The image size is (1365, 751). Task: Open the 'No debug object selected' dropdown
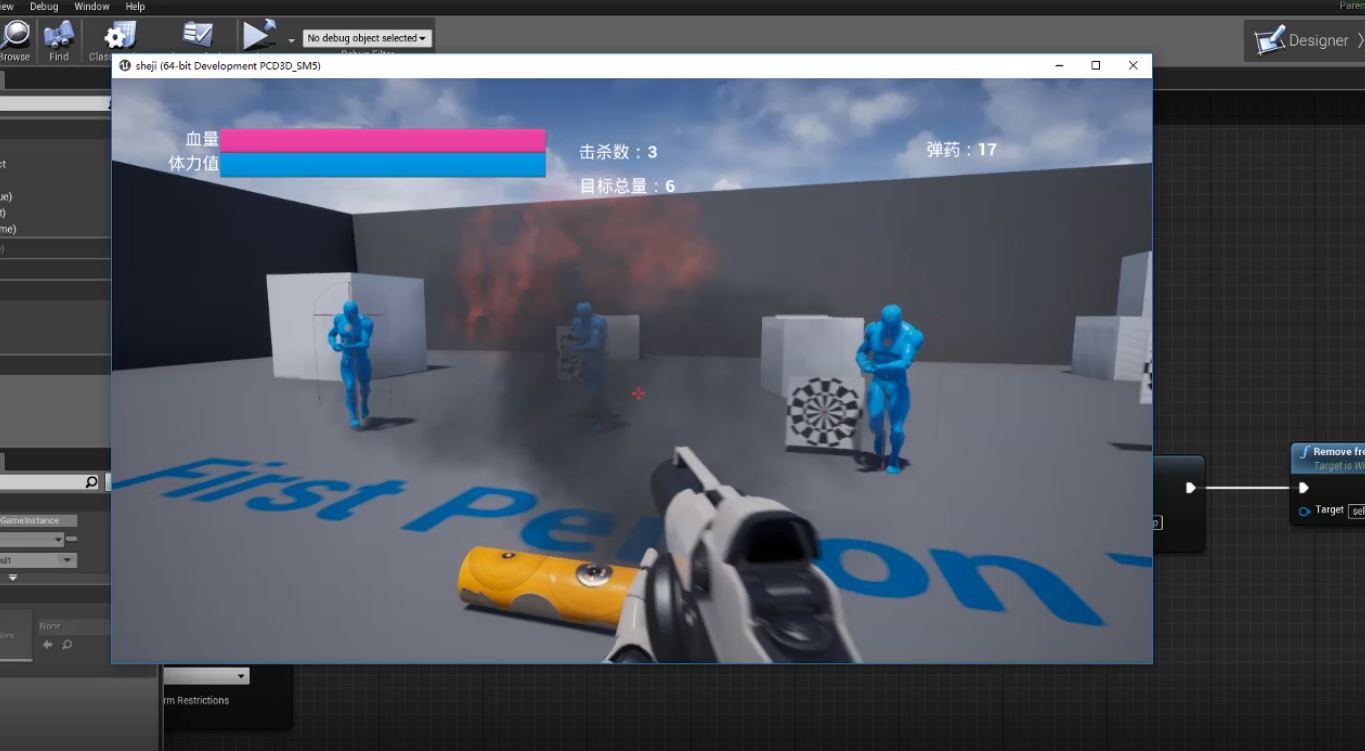click(x=367, y=38)
